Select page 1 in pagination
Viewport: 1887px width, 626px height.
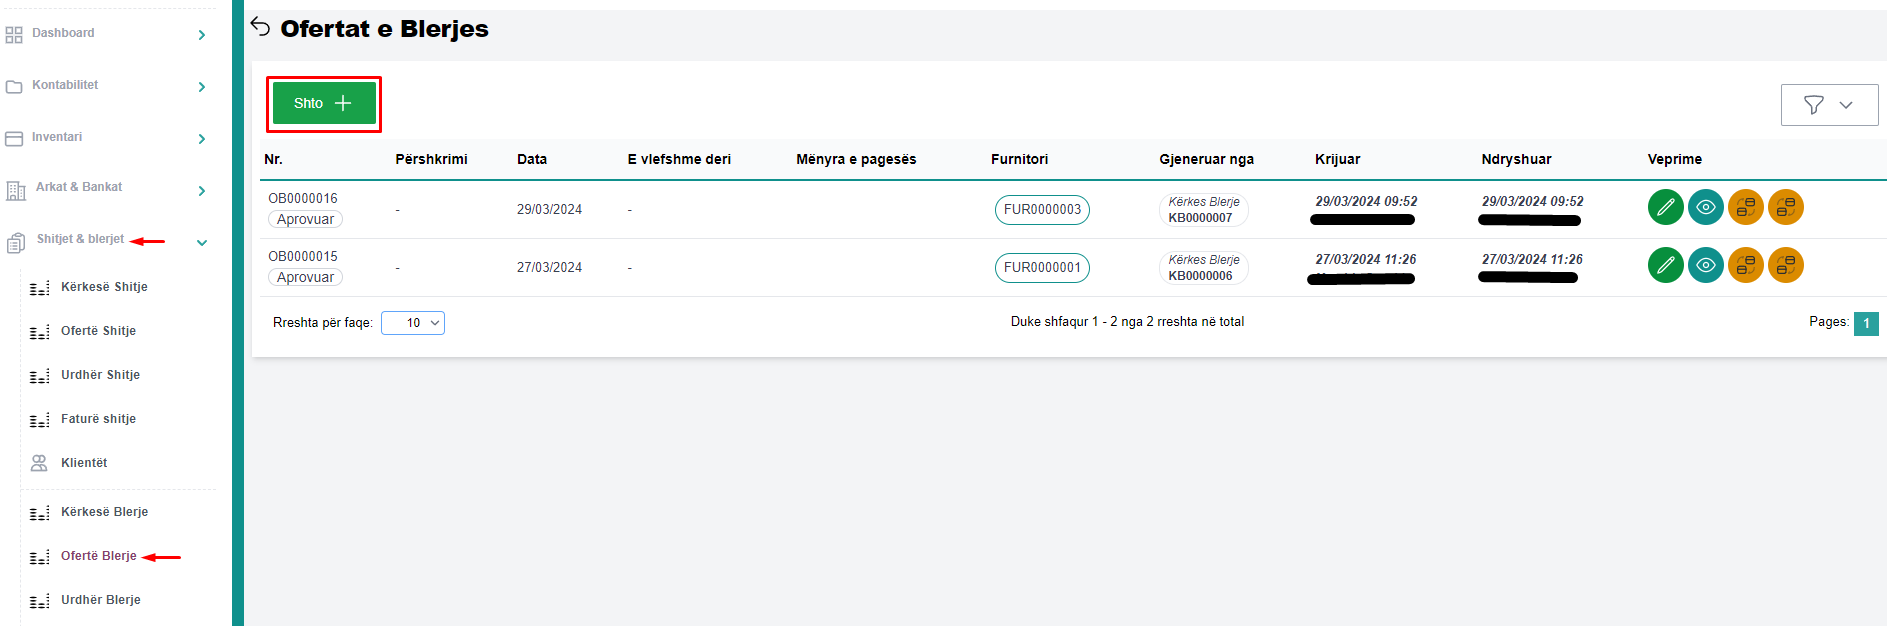click(1865, 323)
